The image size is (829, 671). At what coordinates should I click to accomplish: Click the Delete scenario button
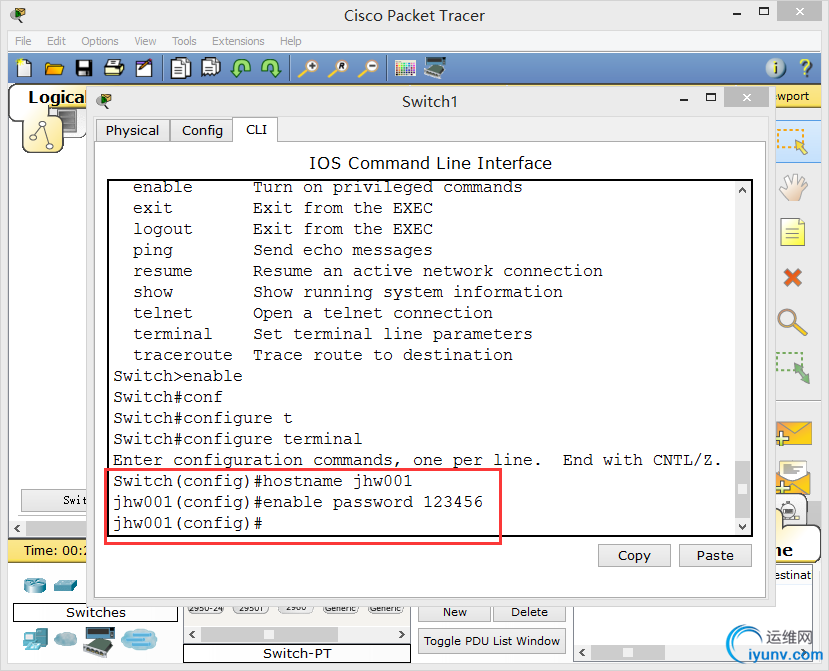coord(529,612)
